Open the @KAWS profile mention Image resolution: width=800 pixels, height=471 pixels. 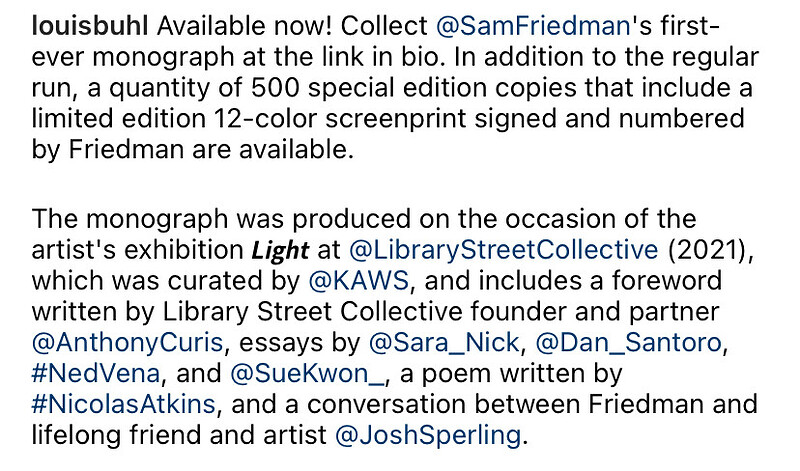point(359,281)
